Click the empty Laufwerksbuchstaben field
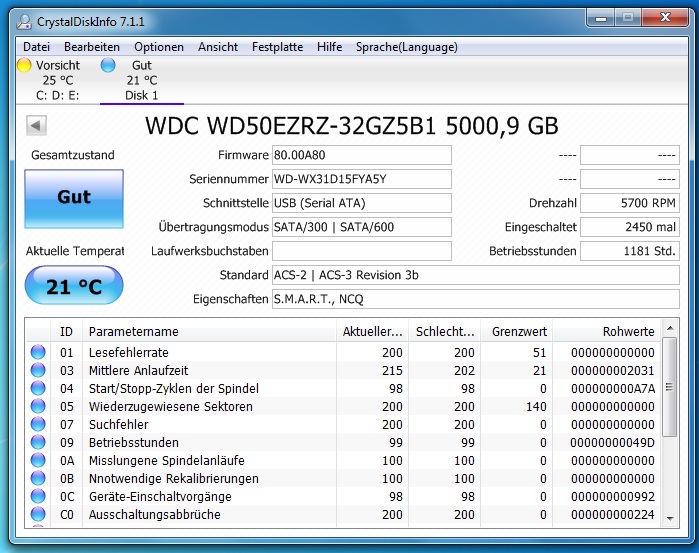699x553 pixels. tap(362, 251)
